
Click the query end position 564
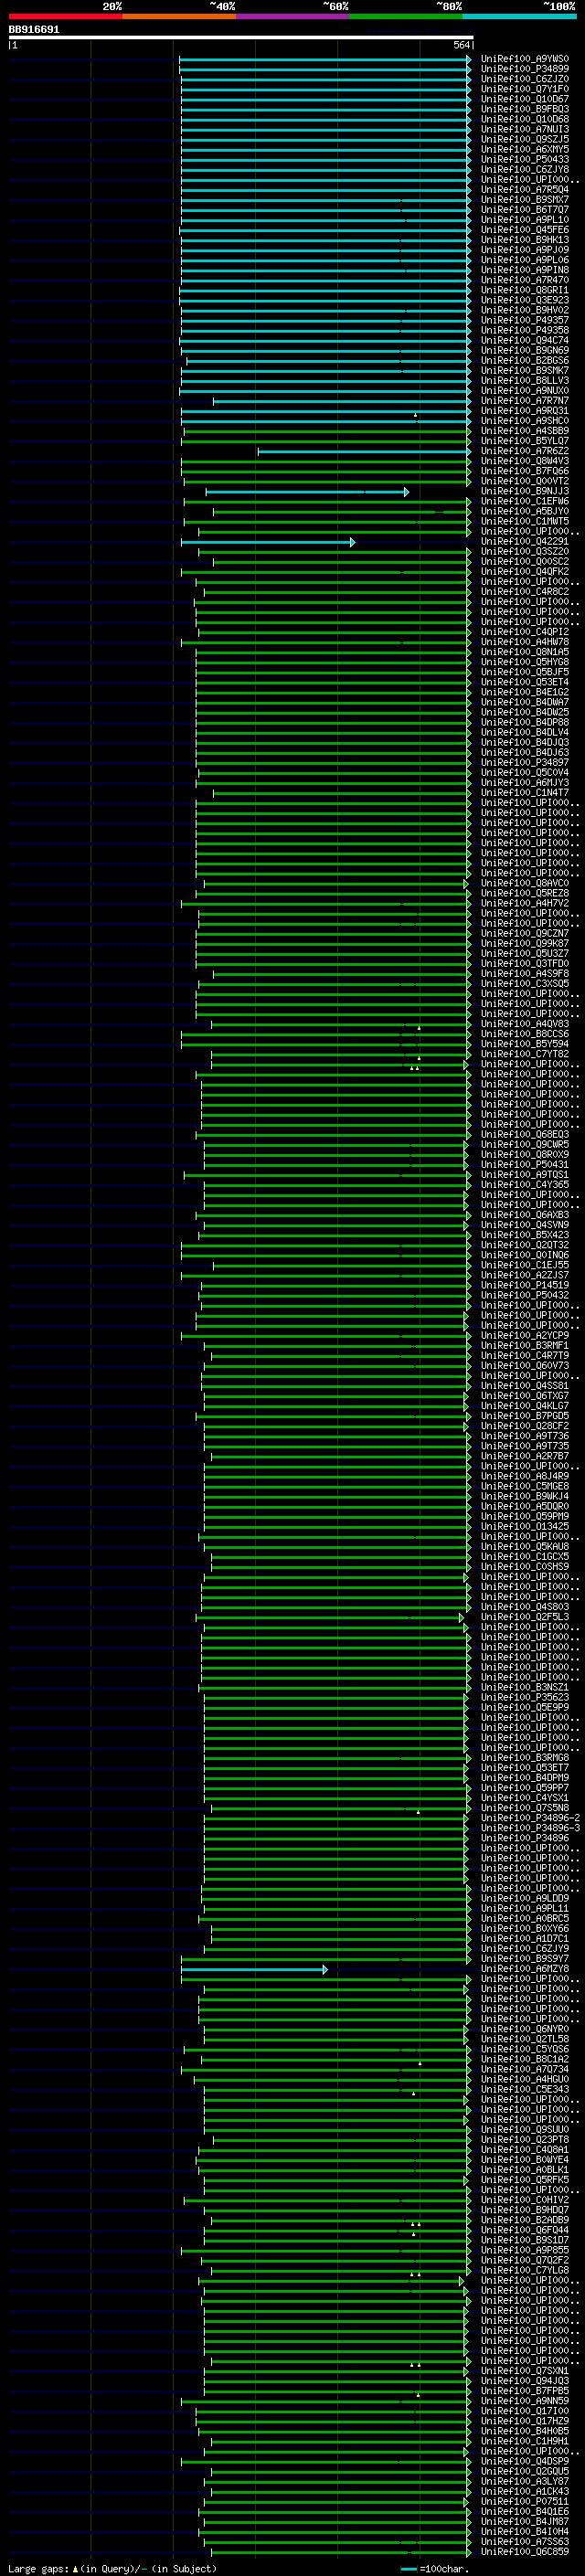(x=461, y=45)
